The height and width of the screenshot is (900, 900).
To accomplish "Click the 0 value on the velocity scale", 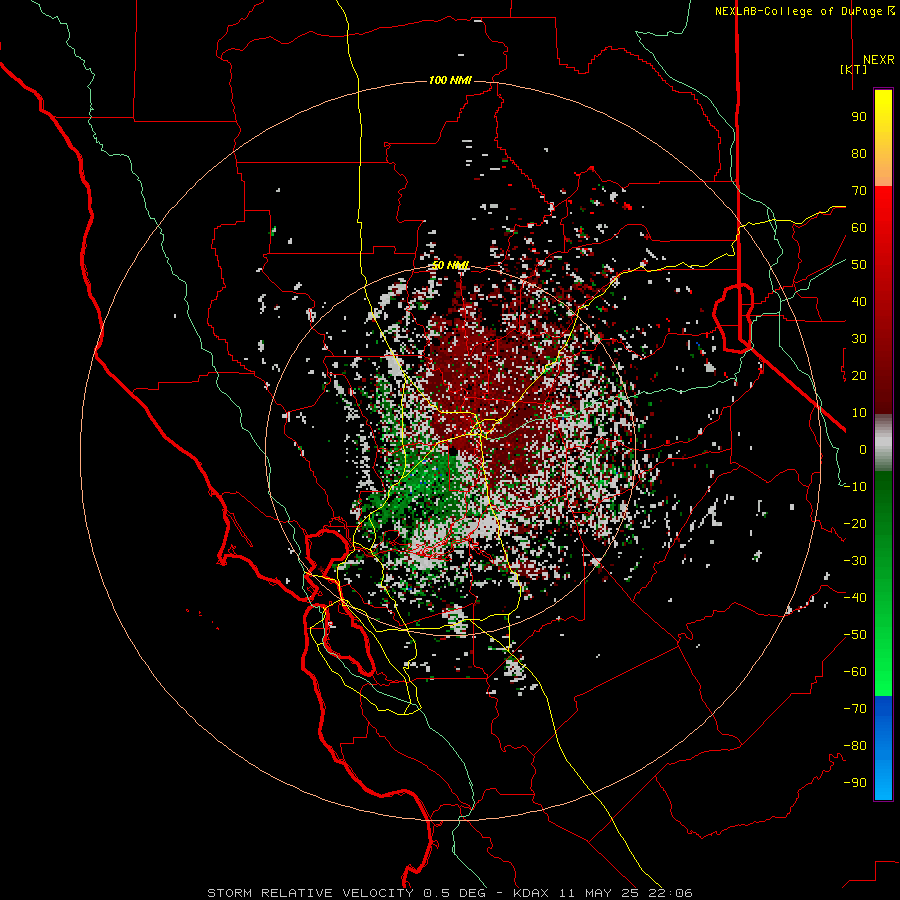I will (x=863, y=450).
